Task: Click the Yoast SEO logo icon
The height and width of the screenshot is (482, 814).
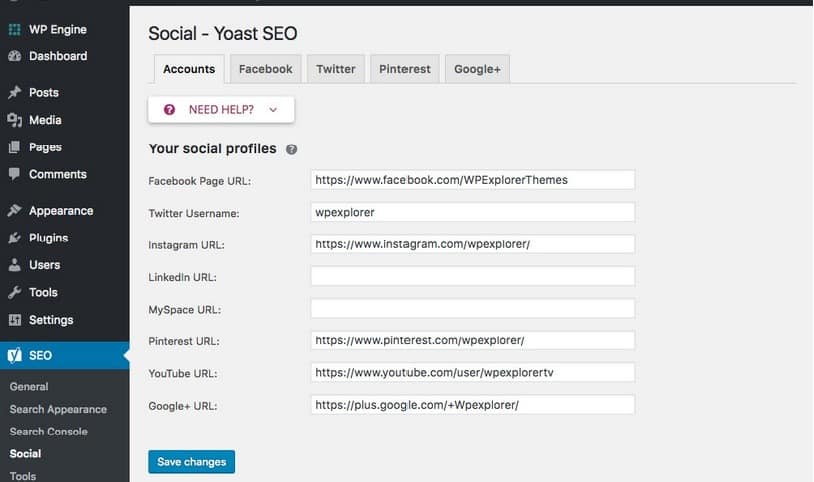Action: [15, 355]
